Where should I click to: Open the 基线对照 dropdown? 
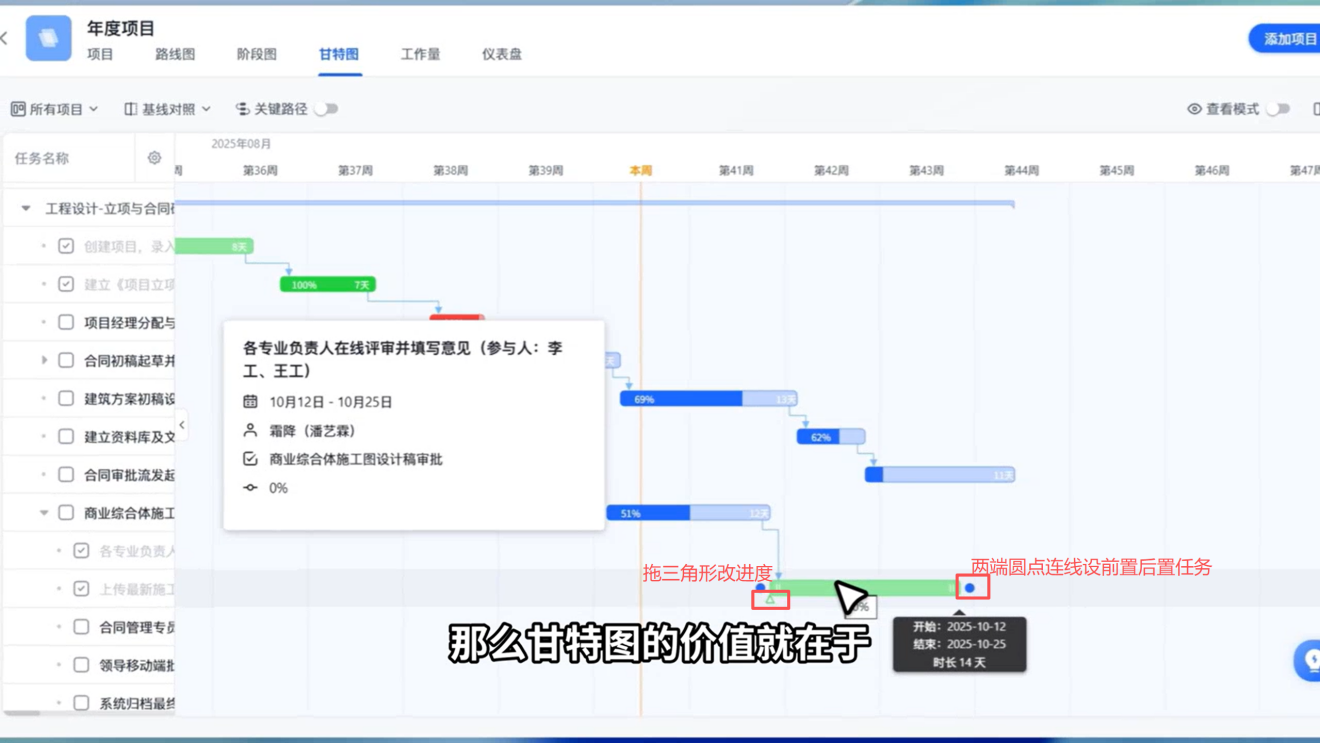[167, 109]
